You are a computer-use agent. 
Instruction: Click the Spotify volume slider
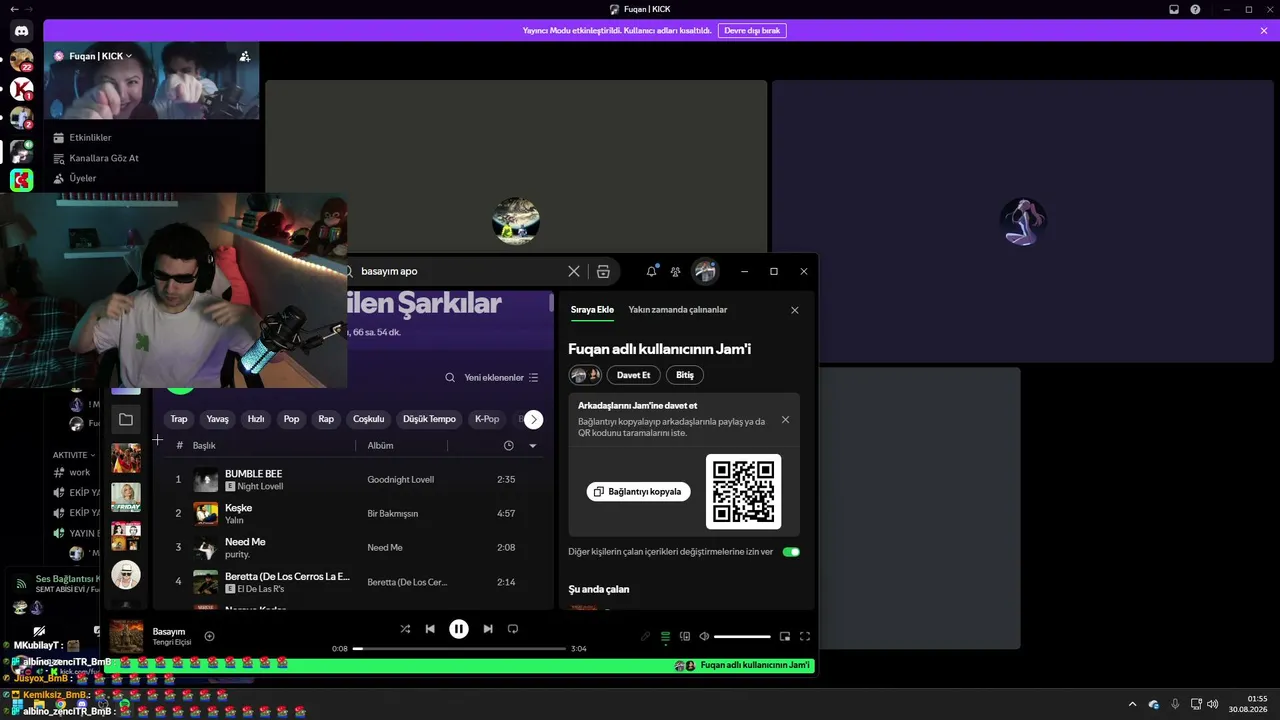coord(742,636)
